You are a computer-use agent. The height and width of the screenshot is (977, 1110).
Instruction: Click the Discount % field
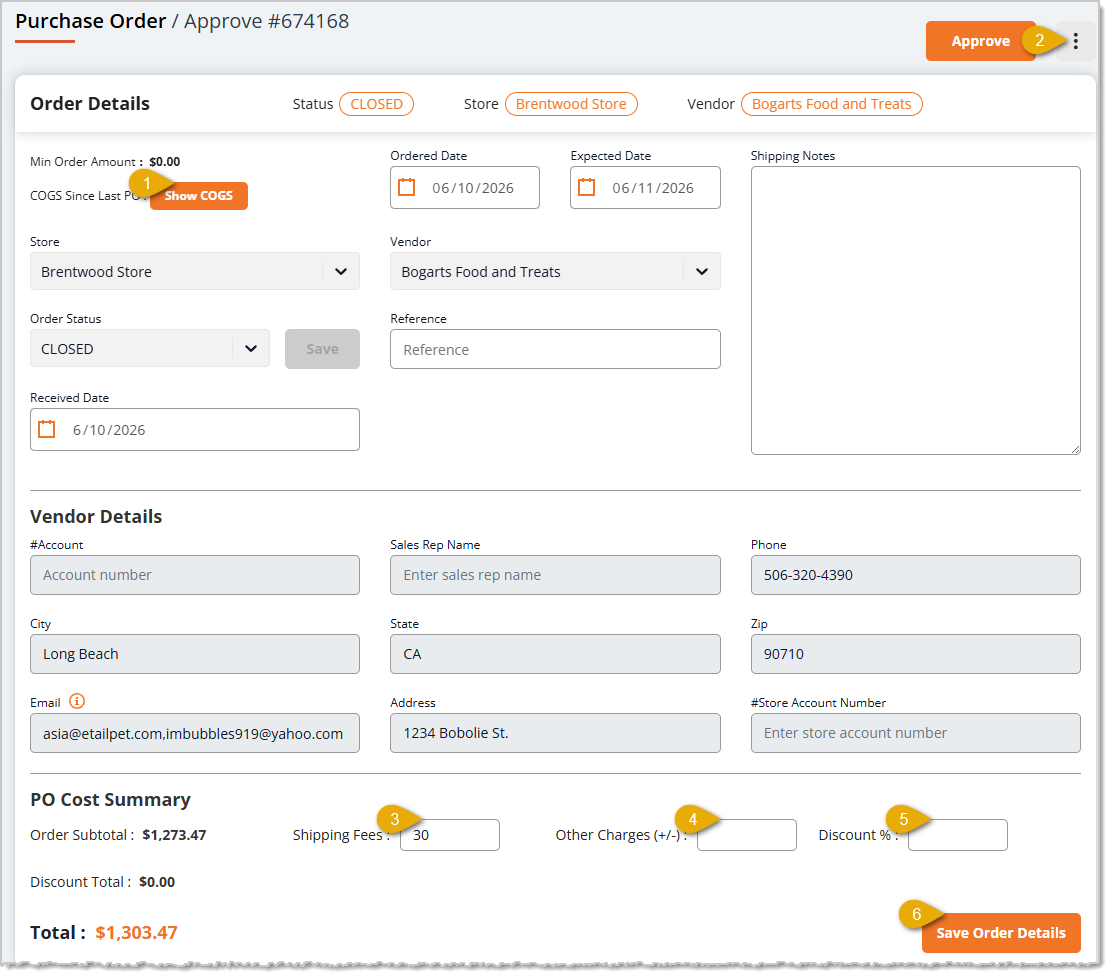click(x=958, y=835)
